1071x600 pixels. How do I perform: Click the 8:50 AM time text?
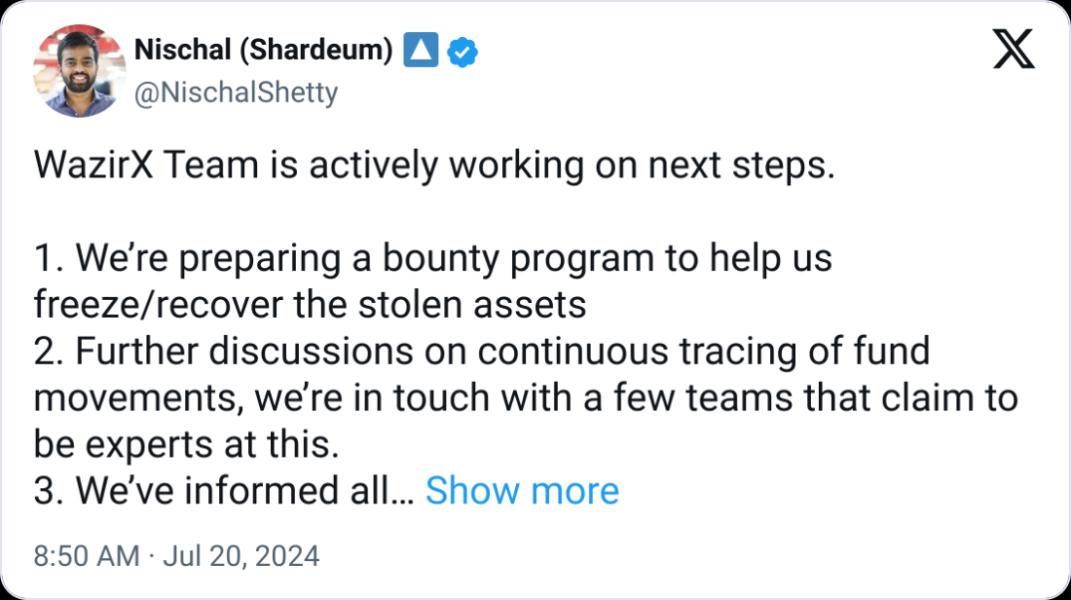click(86, 556)
